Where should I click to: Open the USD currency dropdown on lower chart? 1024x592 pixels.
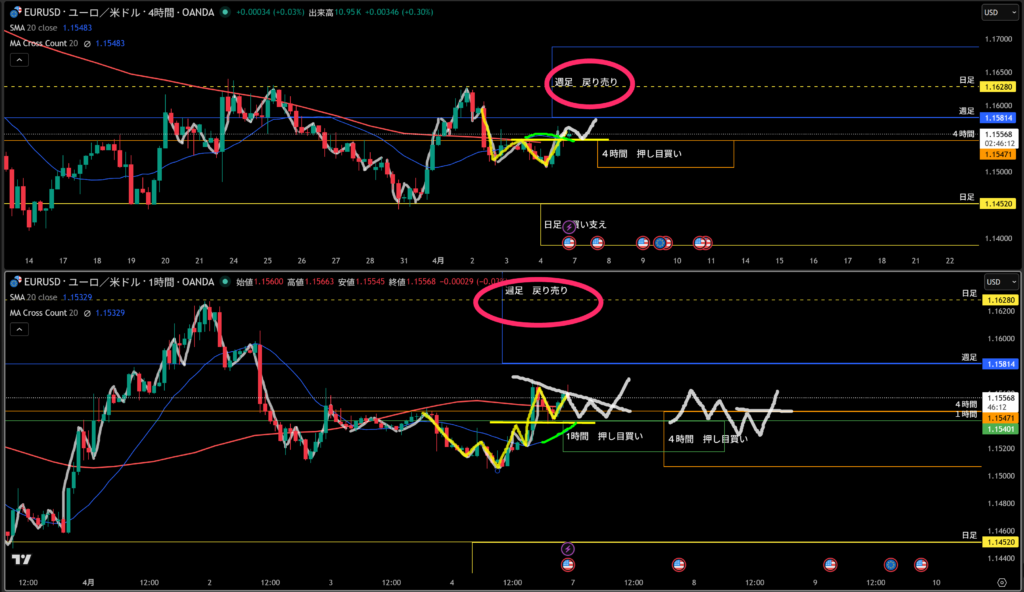[996, 282]
